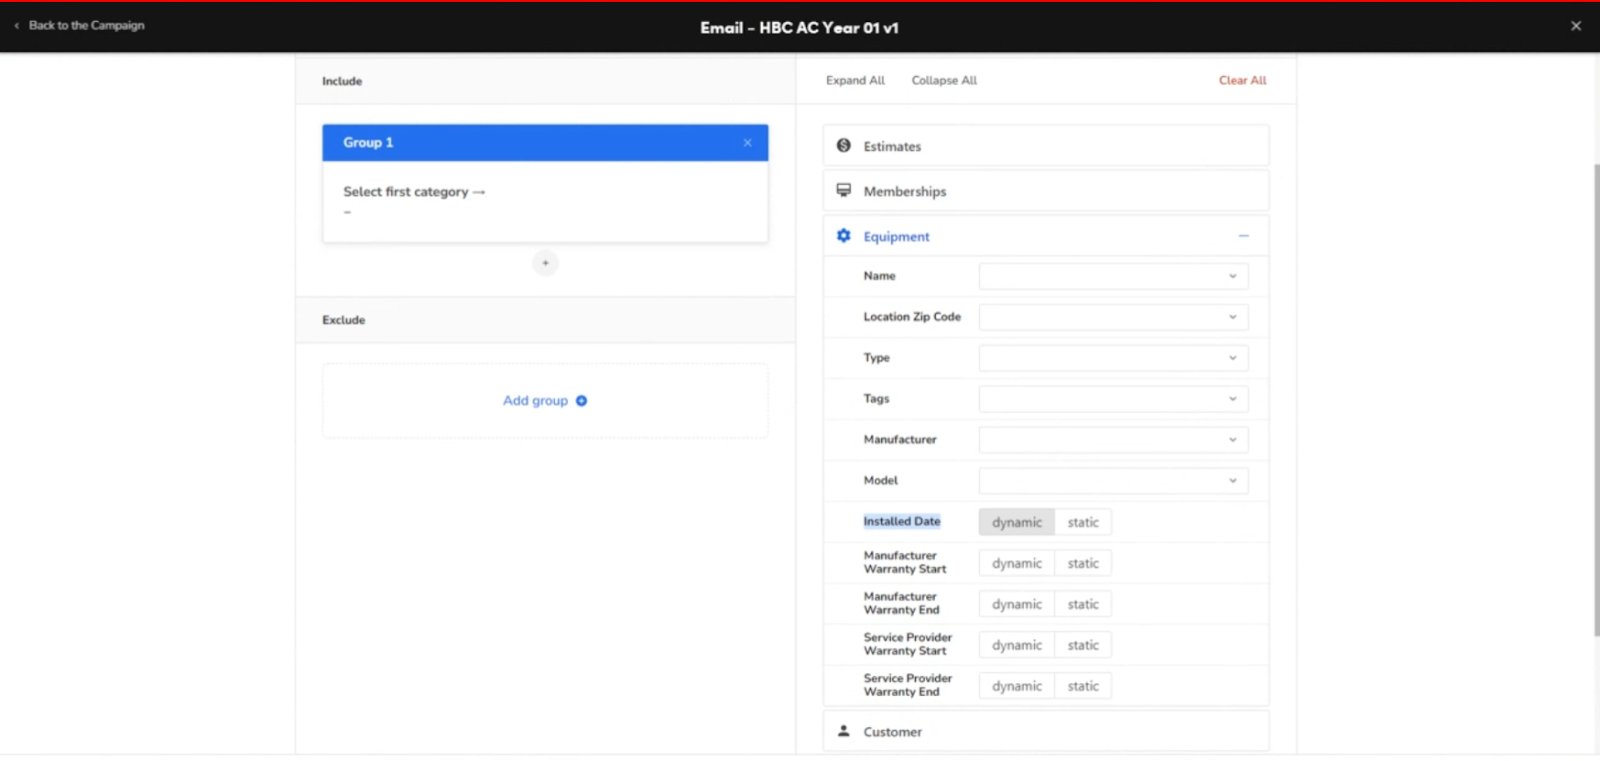This screenshot has height=761, width=1600.
Task: Choose static for Manufacturer Warranty End
Action: coord(1083,604)
